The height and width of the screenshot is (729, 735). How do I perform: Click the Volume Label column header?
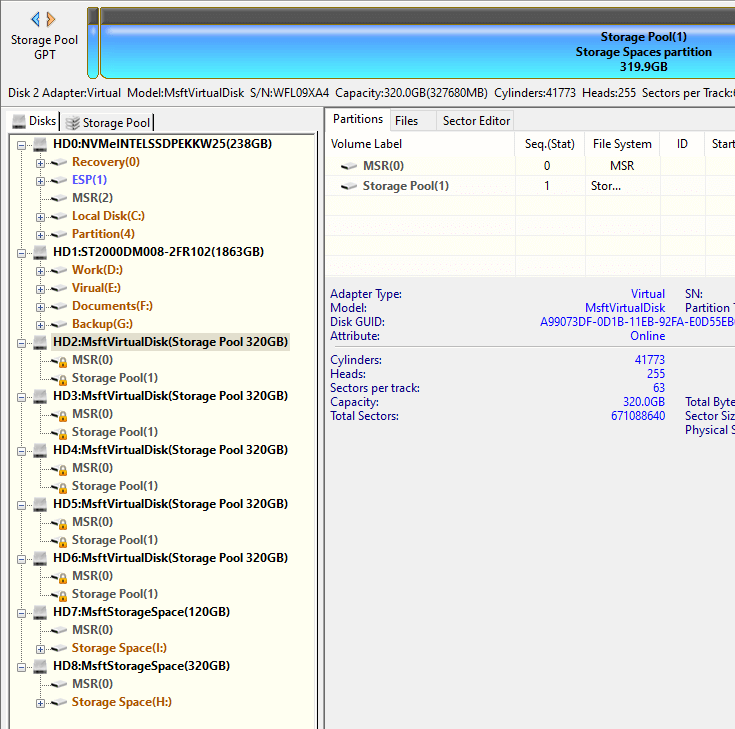click(366, 144)
